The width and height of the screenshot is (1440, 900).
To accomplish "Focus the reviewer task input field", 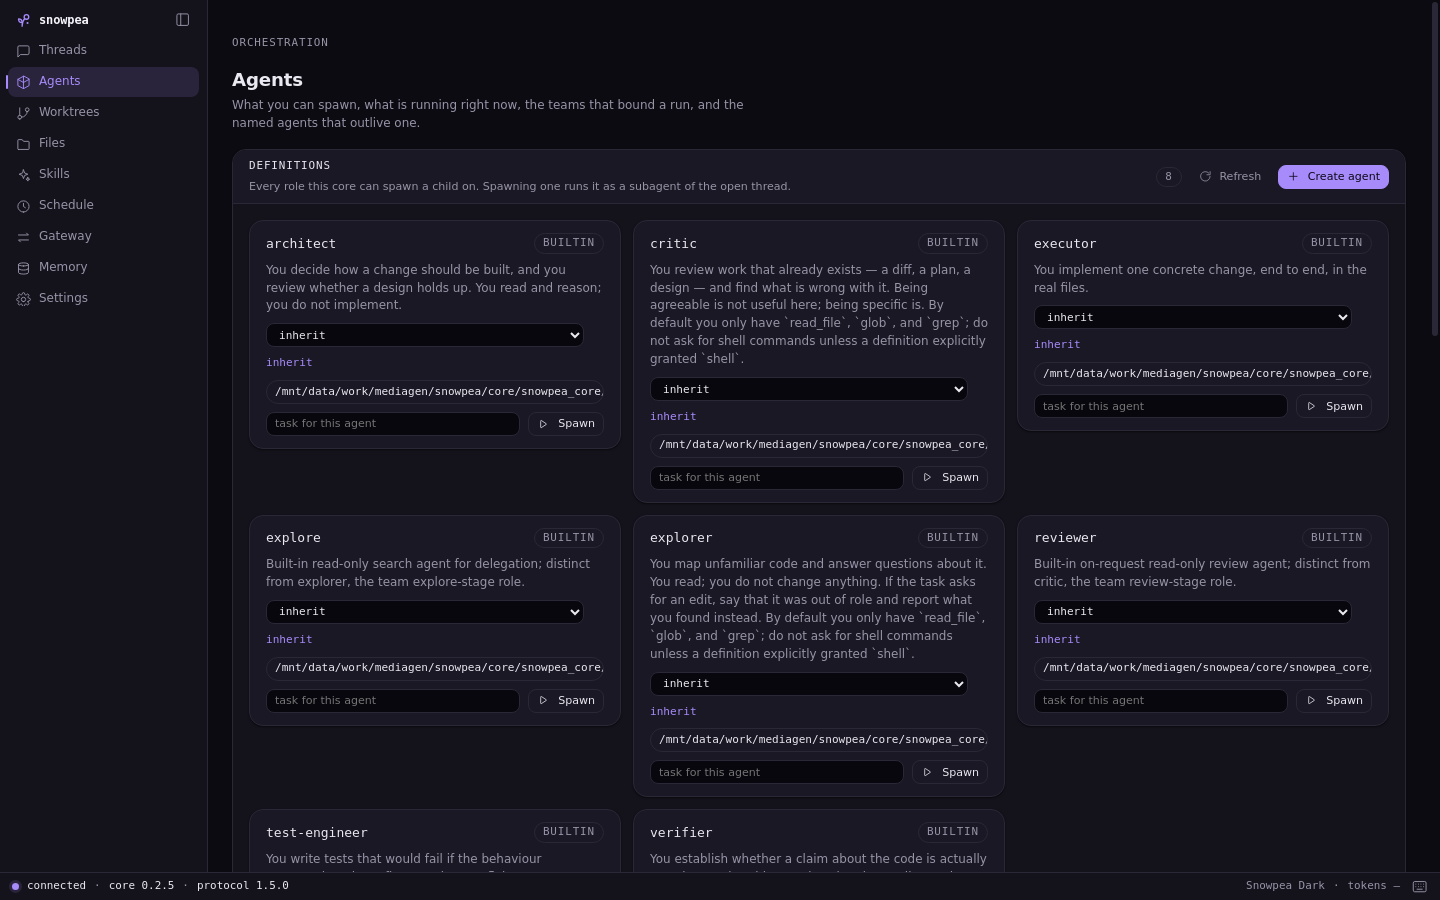I will 1161,701.
